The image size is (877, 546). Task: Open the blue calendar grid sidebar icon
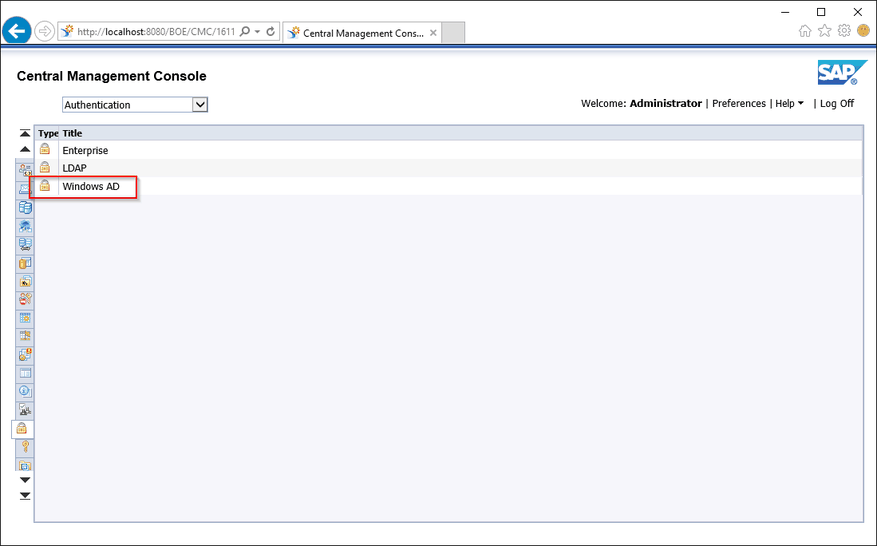(25, 318)
